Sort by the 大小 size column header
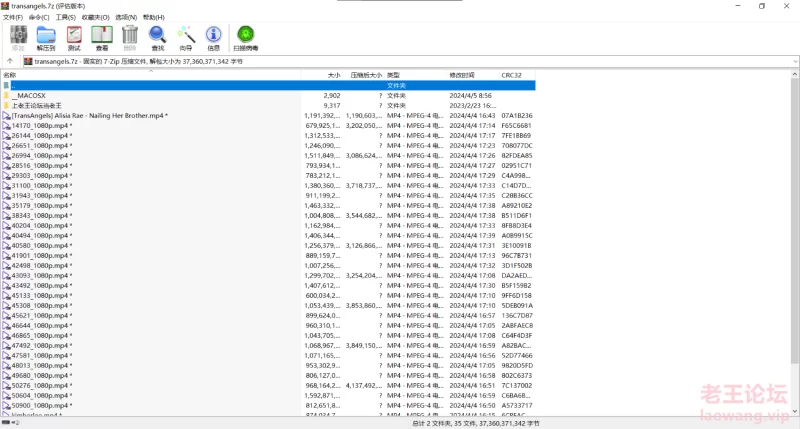The height and width of the screenshot is (429, 800). click(x=322, y=75)
